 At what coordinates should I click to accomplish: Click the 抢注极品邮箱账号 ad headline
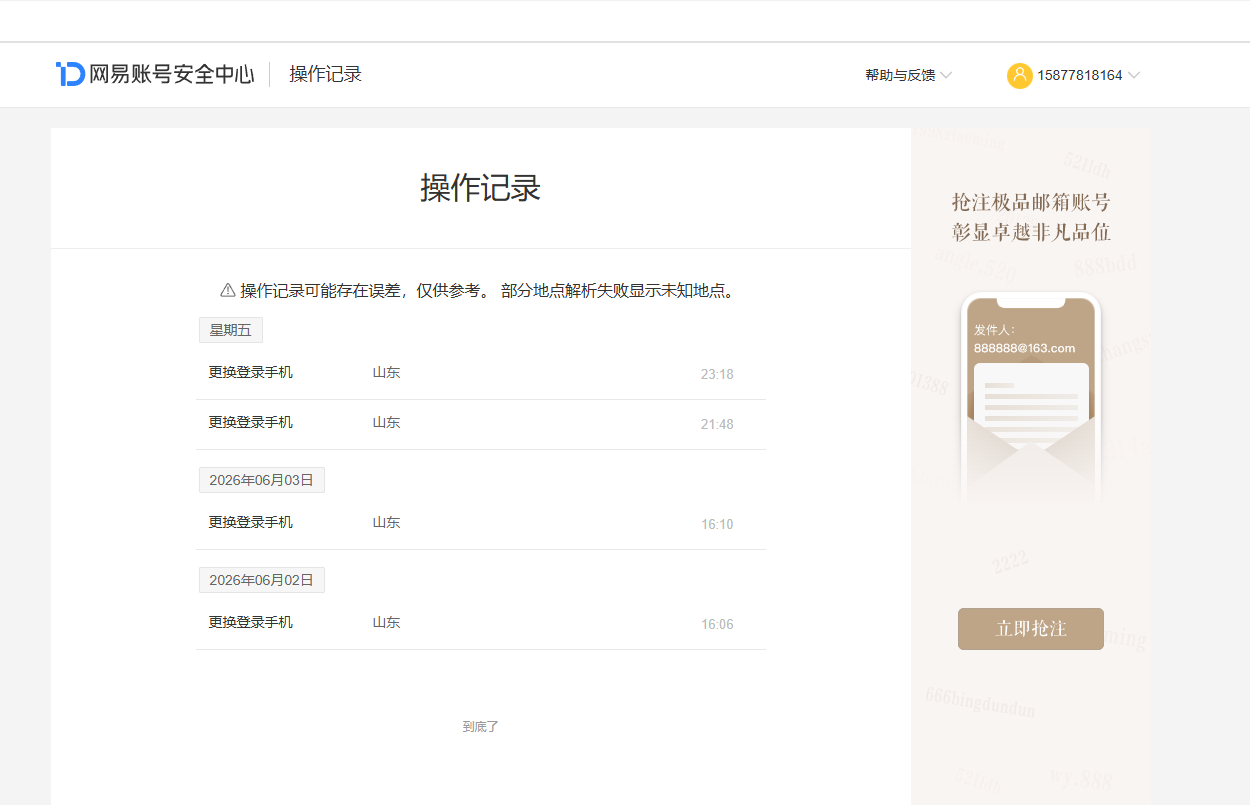pos(1031,203)
